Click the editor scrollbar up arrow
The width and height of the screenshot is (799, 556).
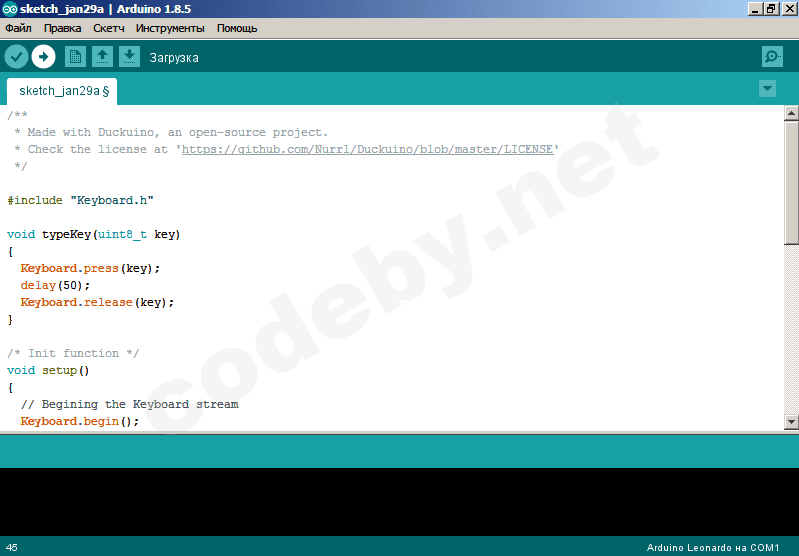[x=791, y=113]
